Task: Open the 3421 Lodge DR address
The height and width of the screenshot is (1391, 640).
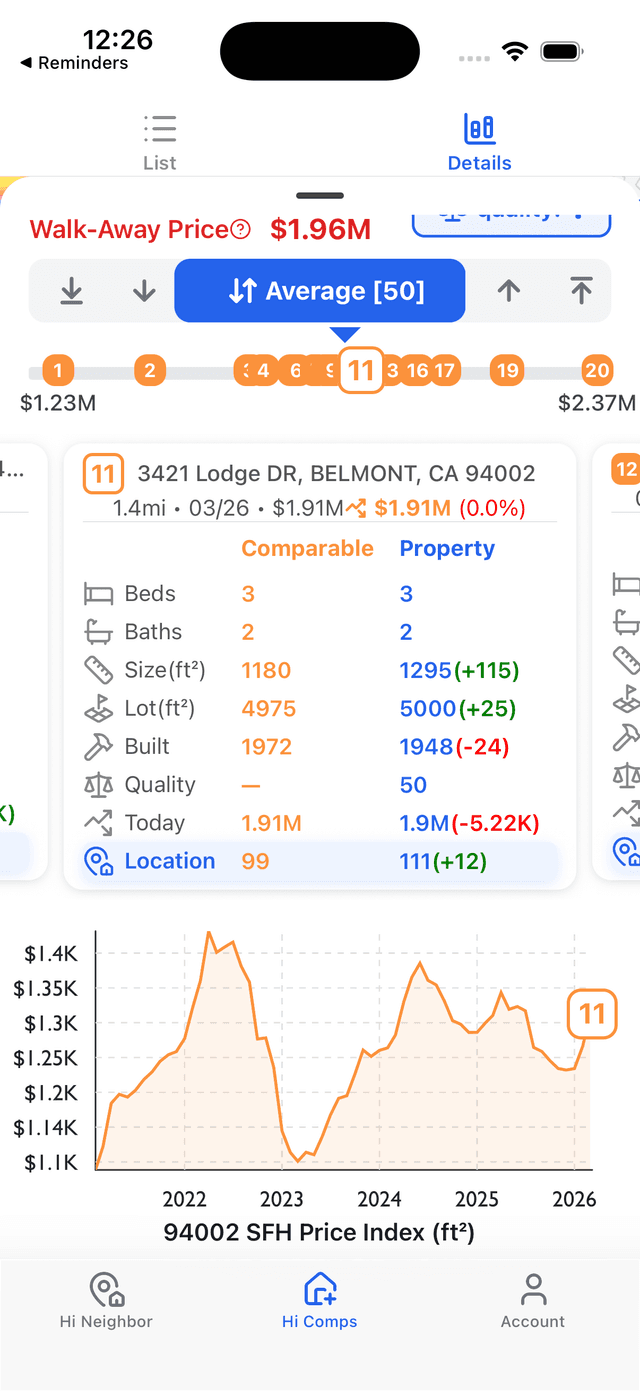Action: click(336, 473)
